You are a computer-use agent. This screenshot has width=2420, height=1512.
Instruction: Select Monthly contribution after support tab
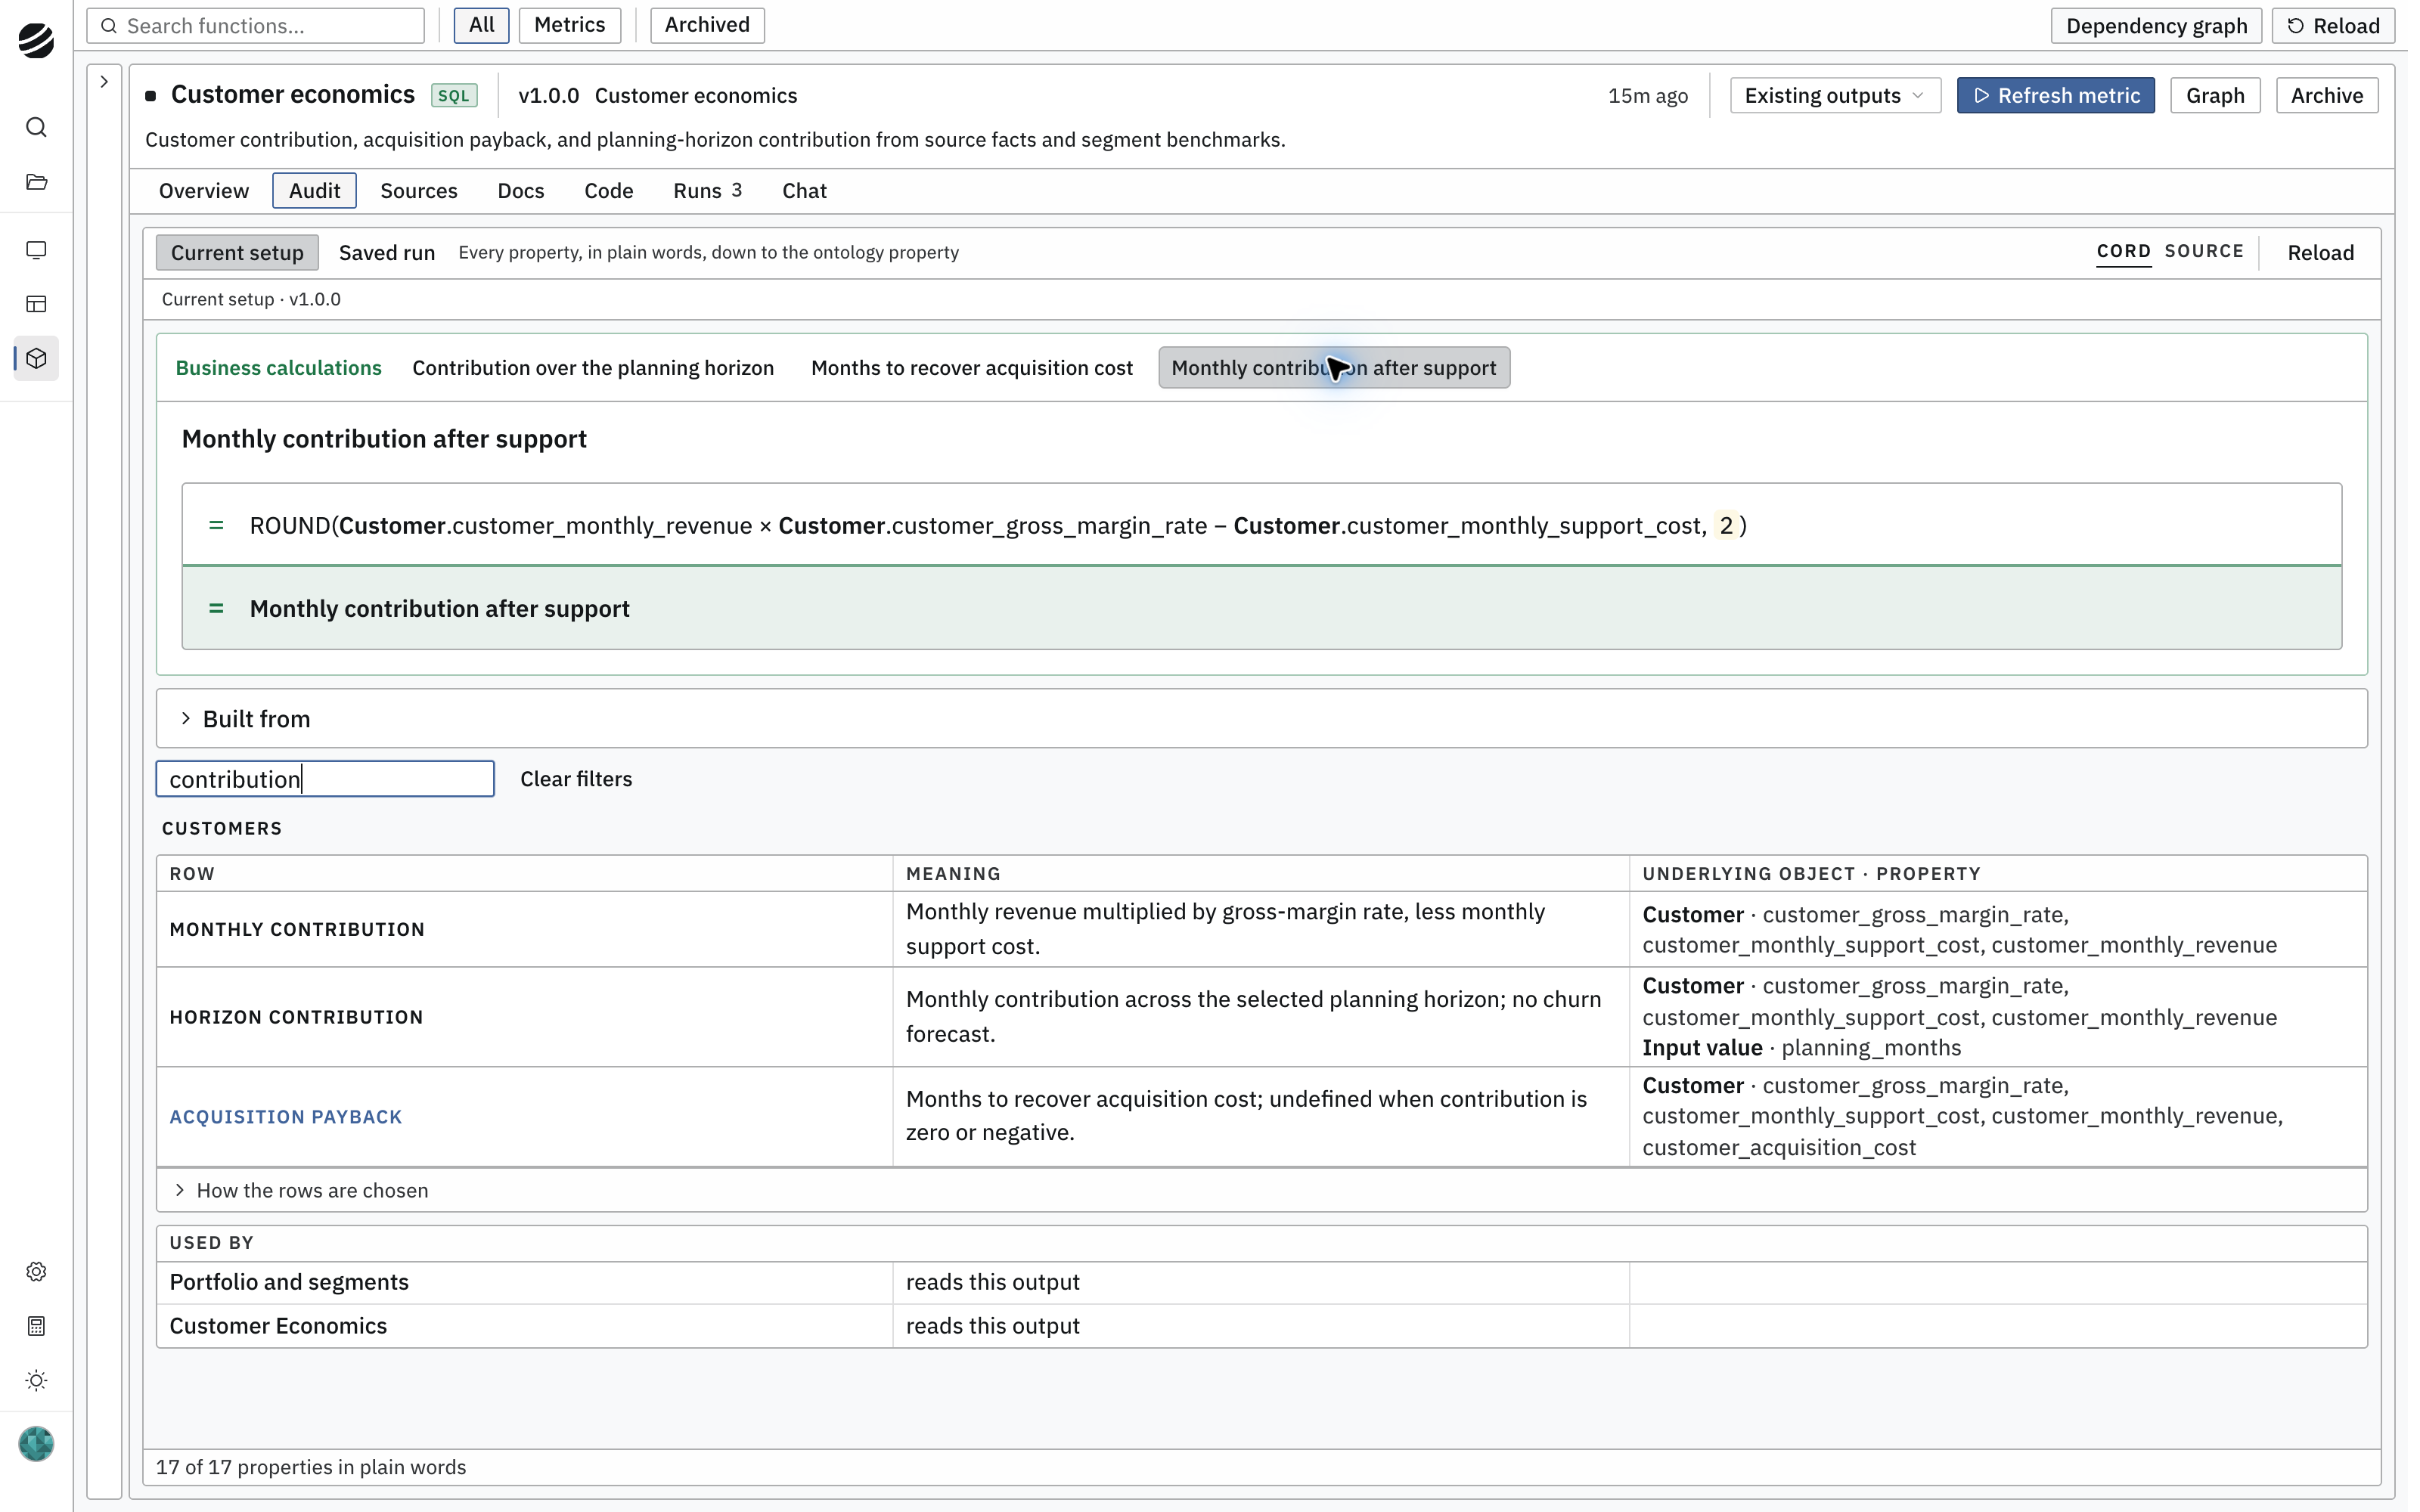coord(1334,368)
